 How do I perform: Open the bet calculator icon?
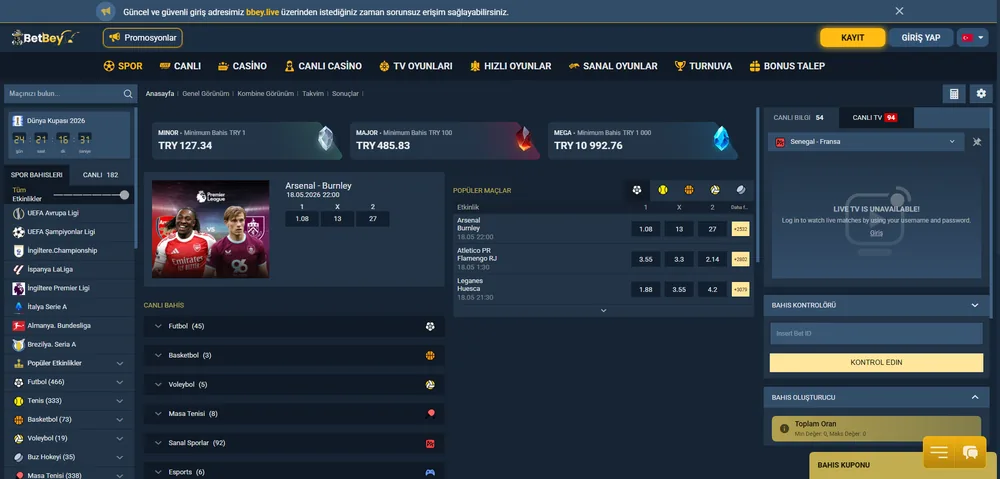pos(954,94)
